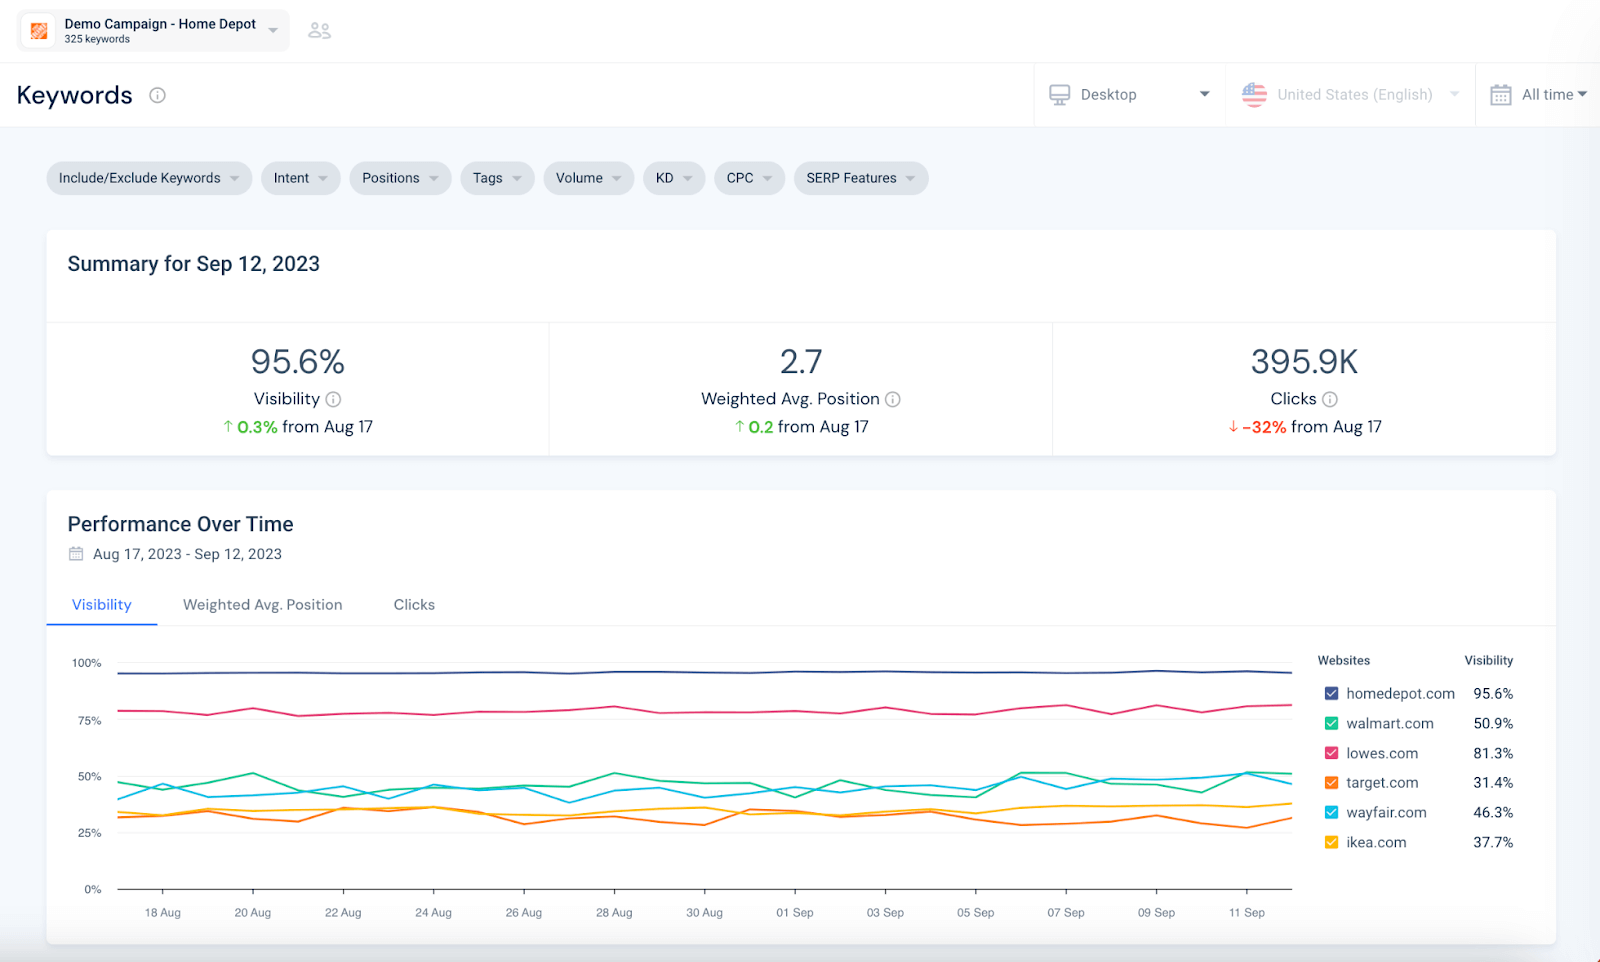Click the 395.9K clicks value
The width and height of the screenshot is (1600, 962).
point(1304,361)
